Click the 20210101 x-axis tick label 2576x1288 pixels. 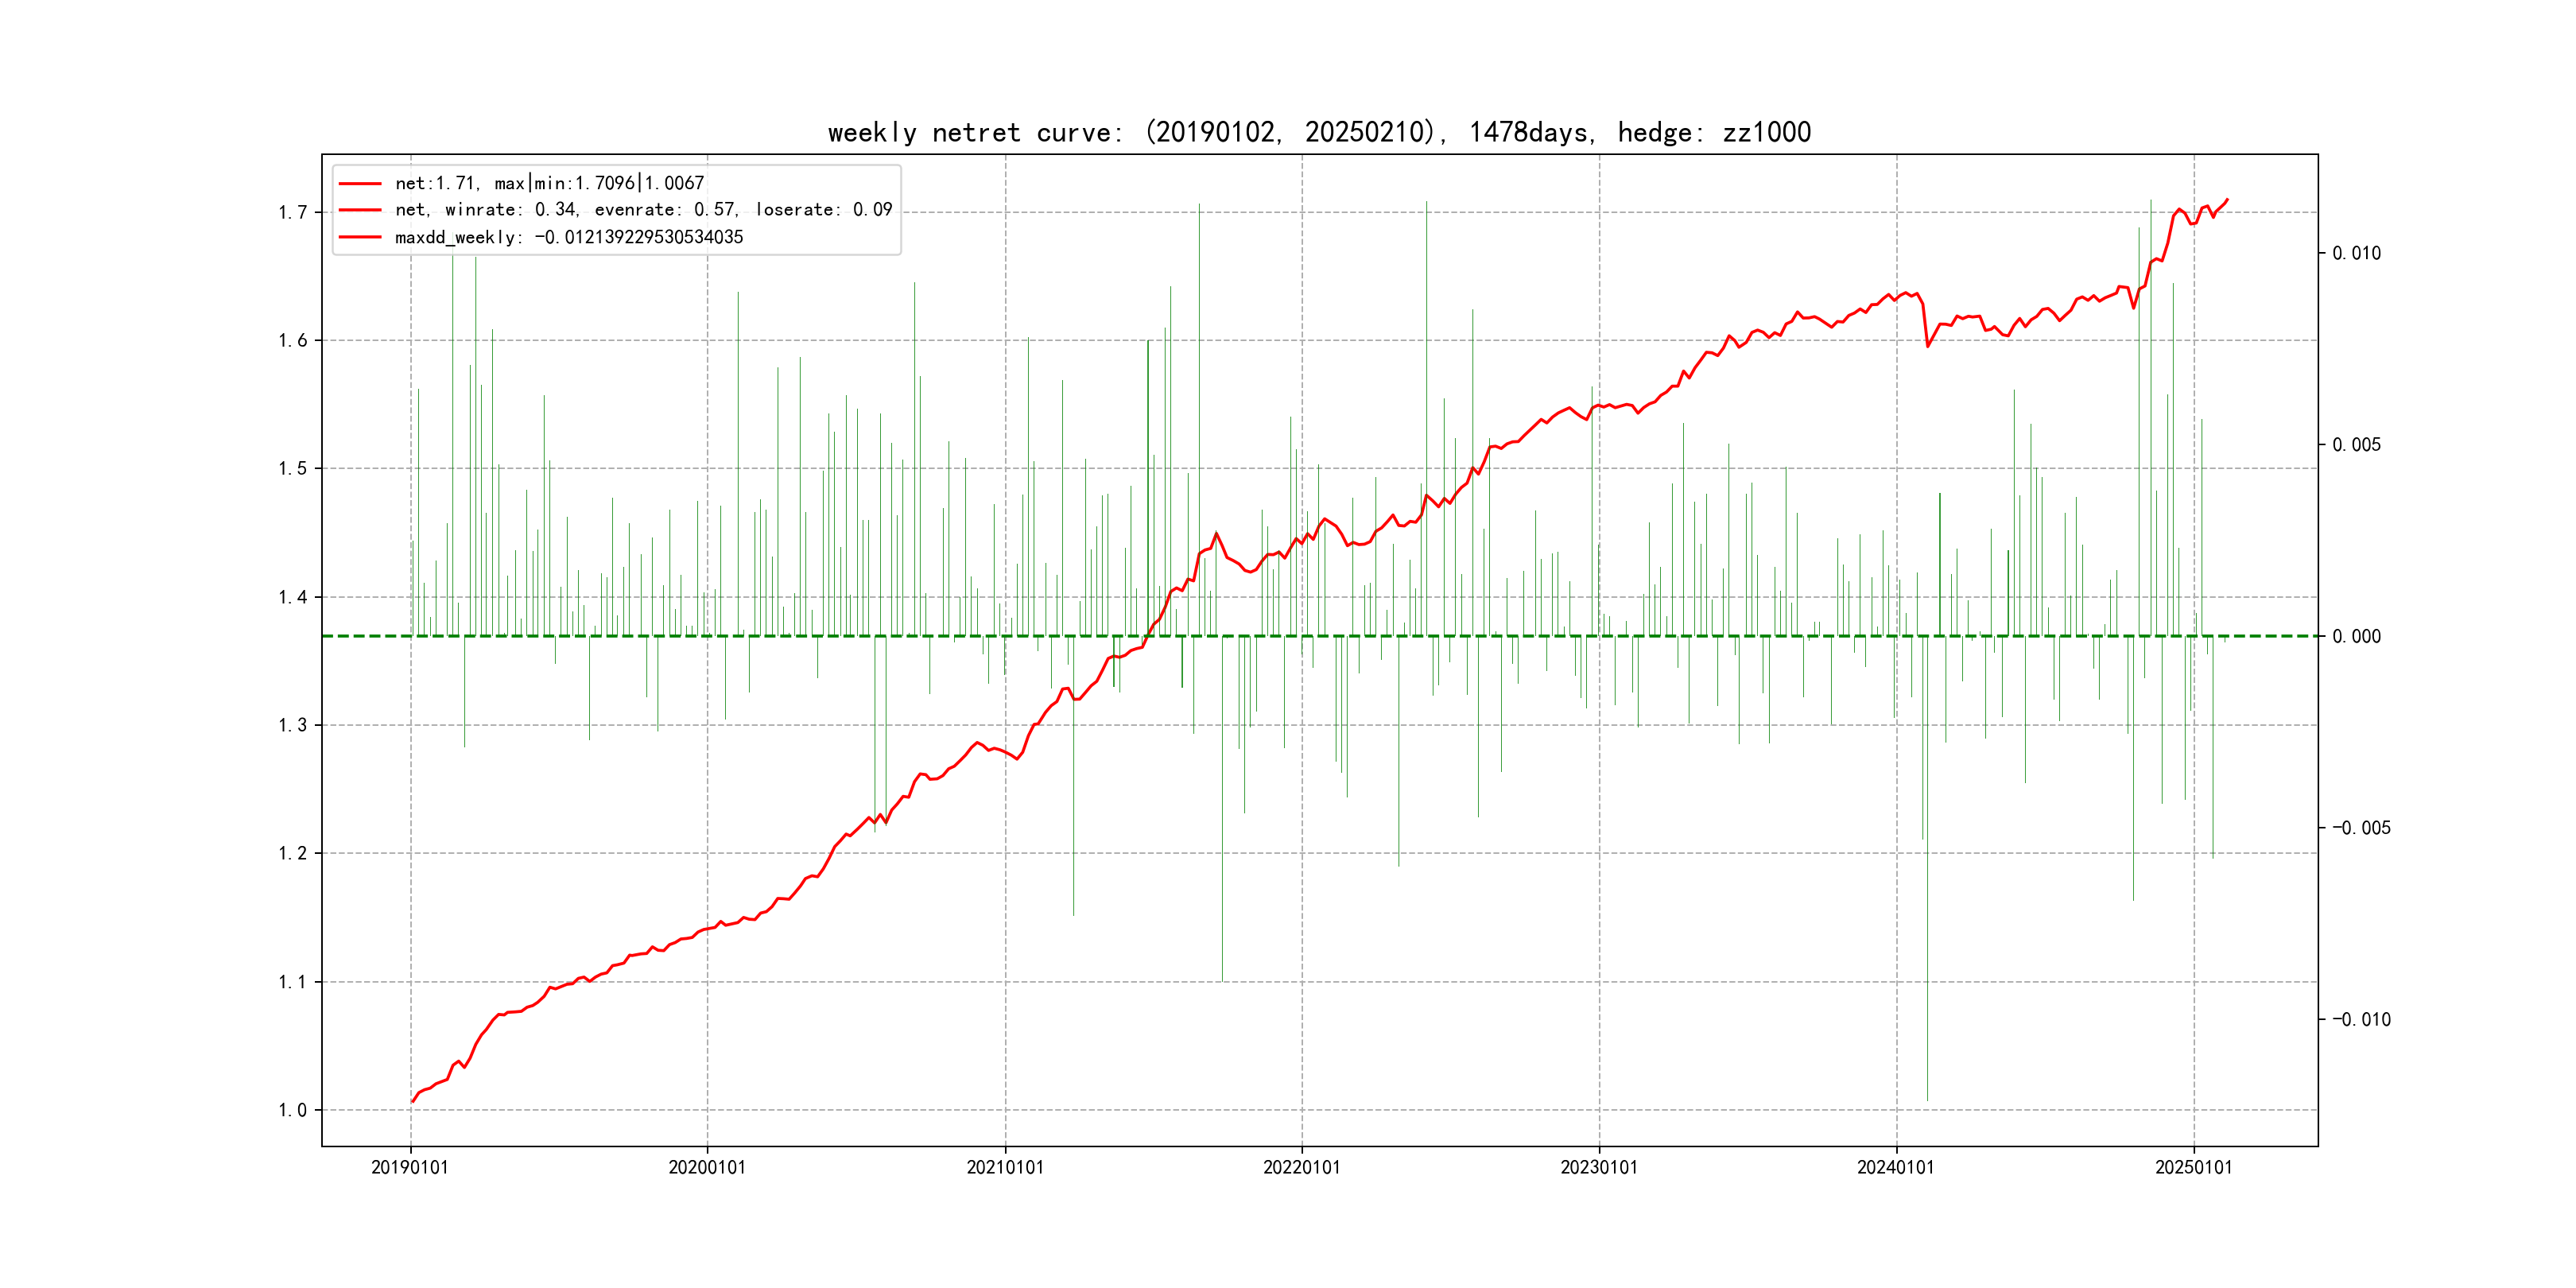coord(1005,1167)
